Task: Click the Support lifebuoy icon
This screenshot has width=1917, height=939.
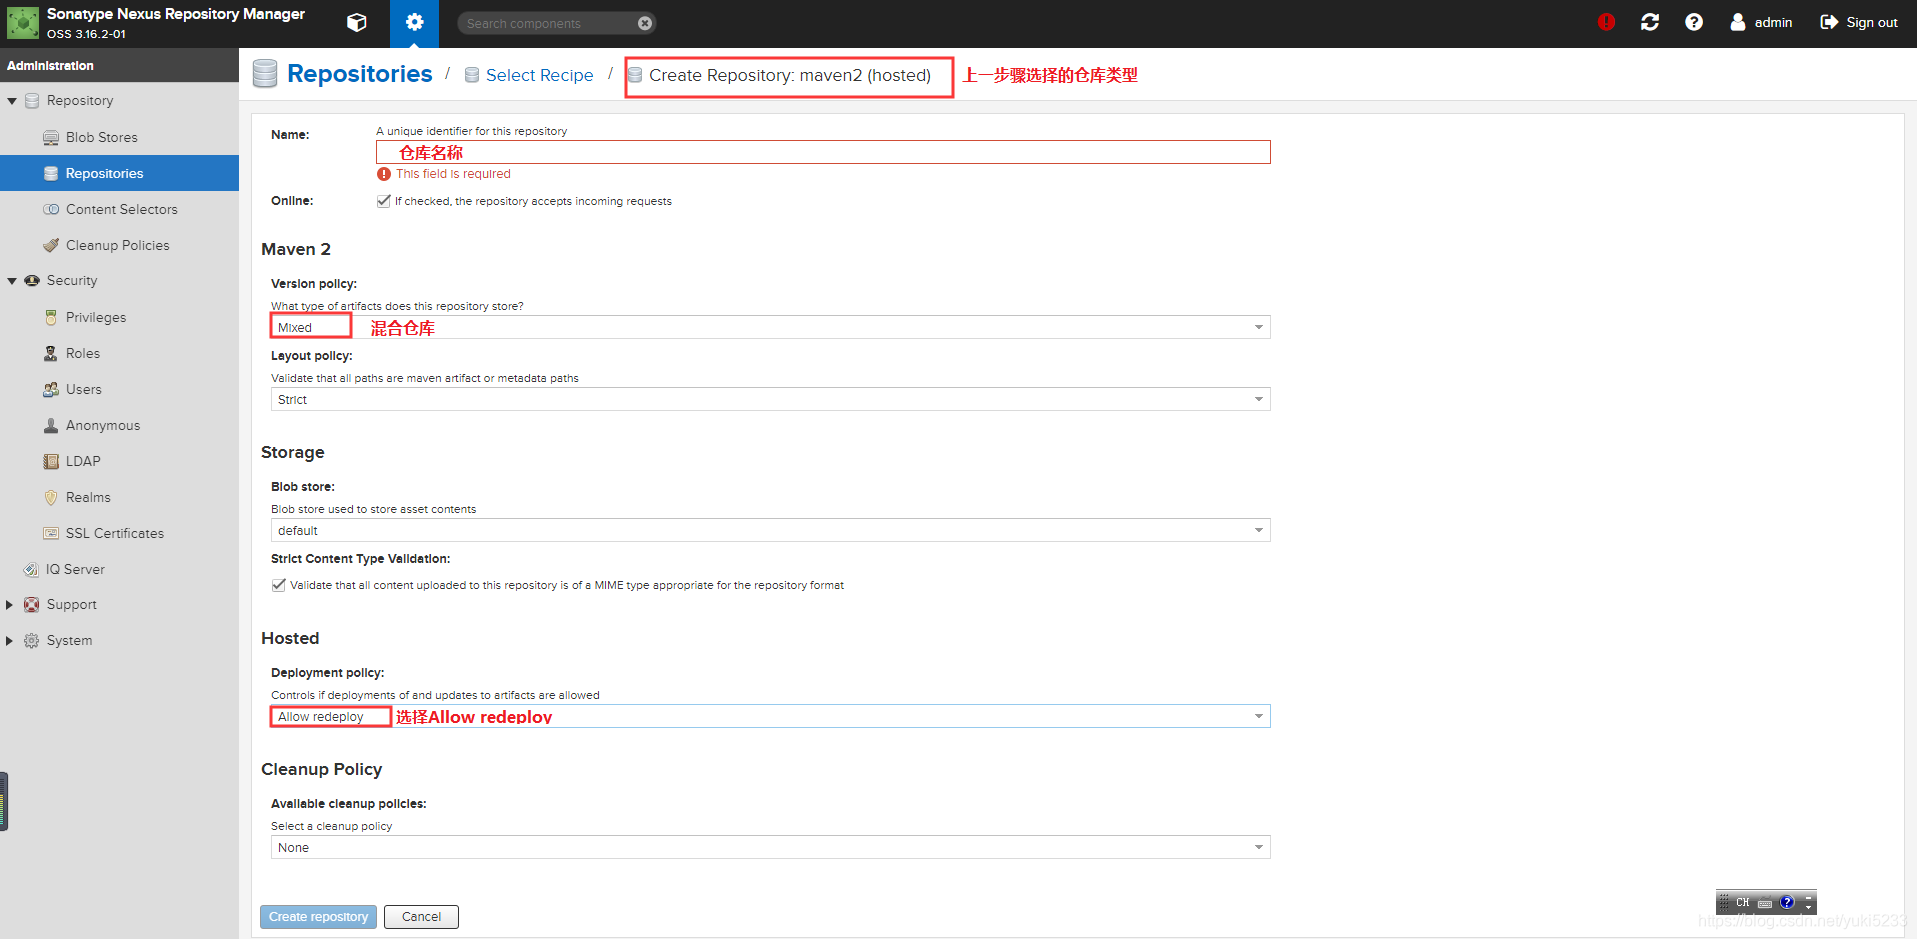Action: 32,605
